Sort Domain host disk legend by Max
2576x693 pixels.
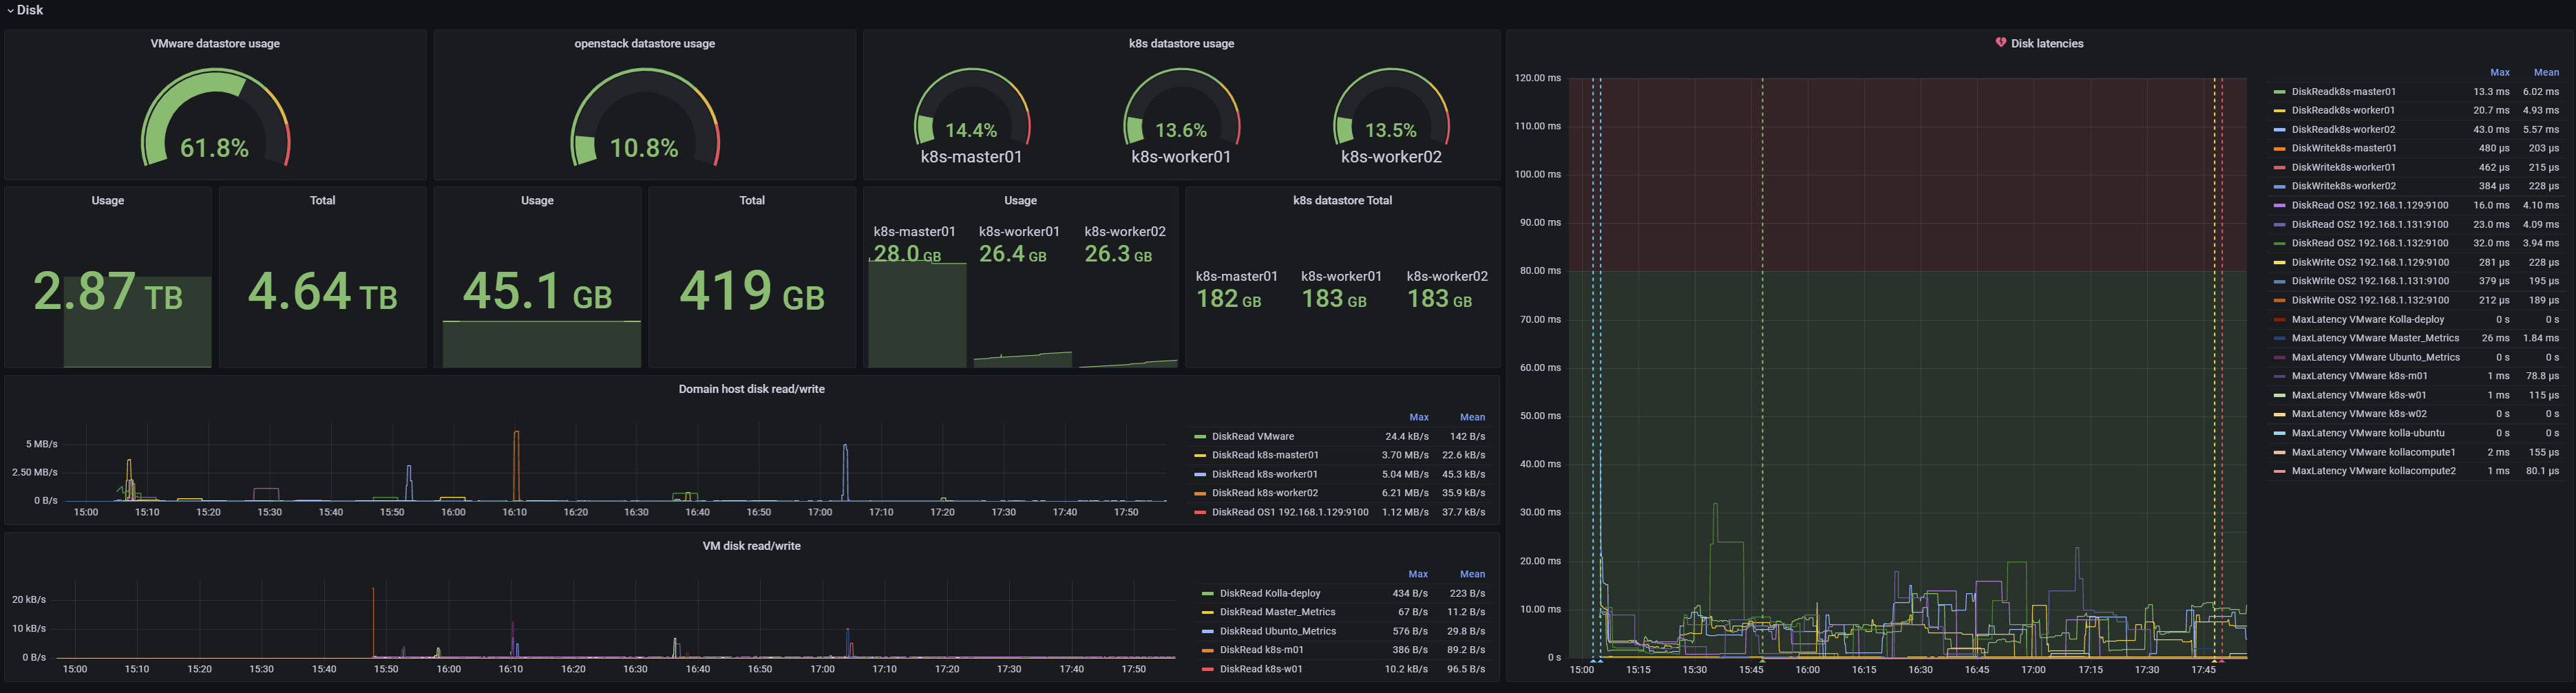pos(1419,417)
